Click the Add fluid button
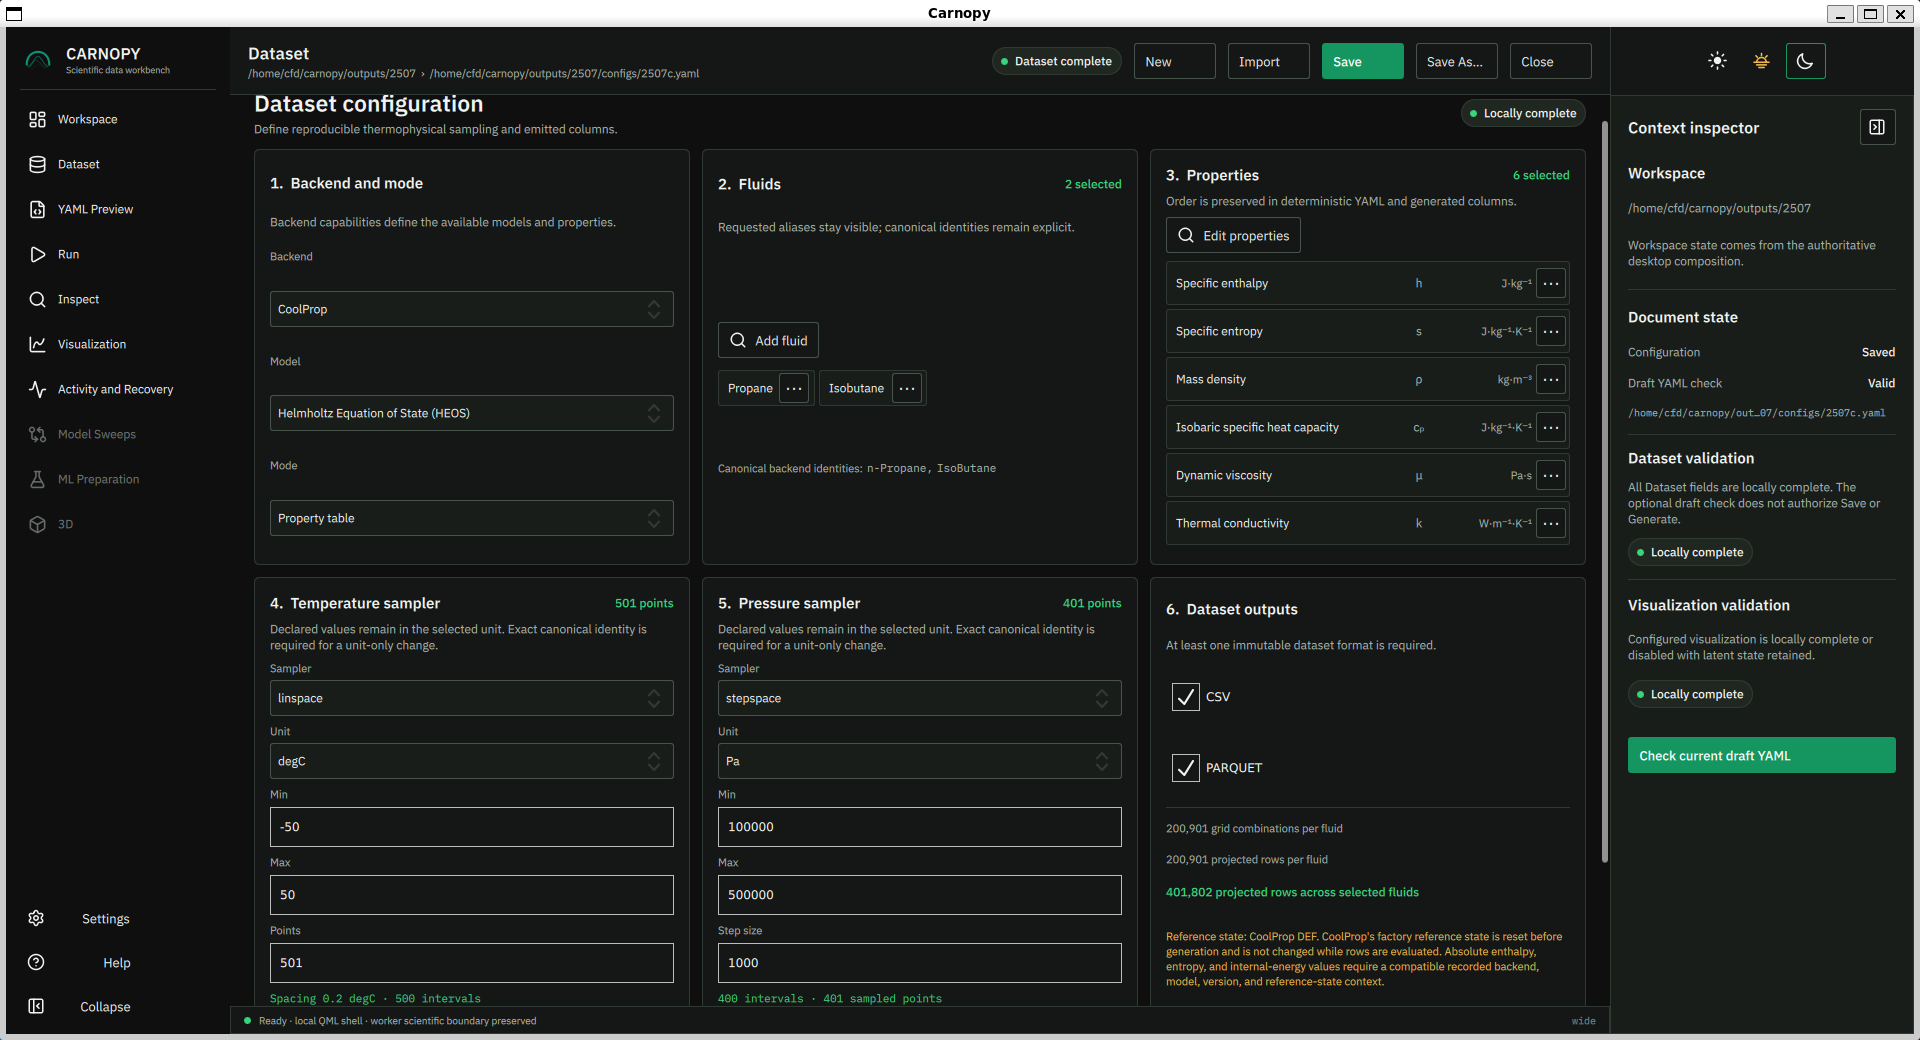This screenshot has height=1040, width=1920. click(768, 340)
